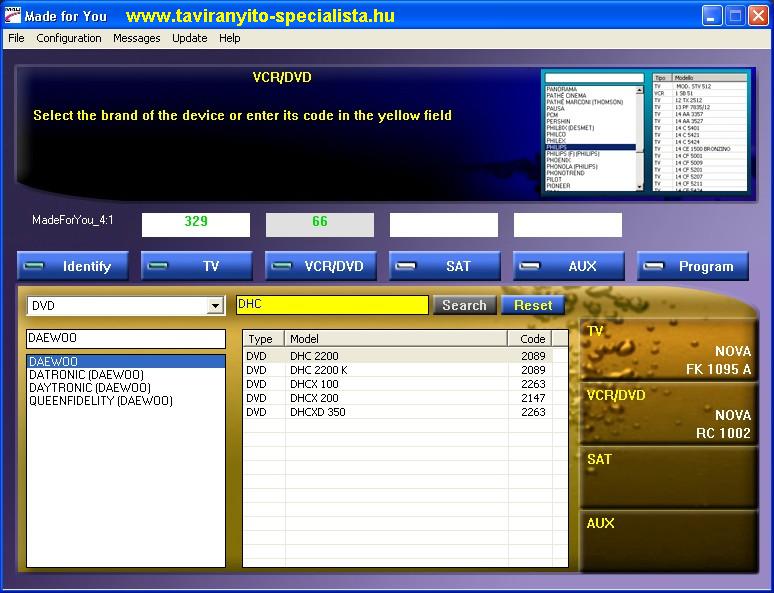Click the Made for You app icon
Viewport: 774px width, 593px height.
(x=12, y=15)
